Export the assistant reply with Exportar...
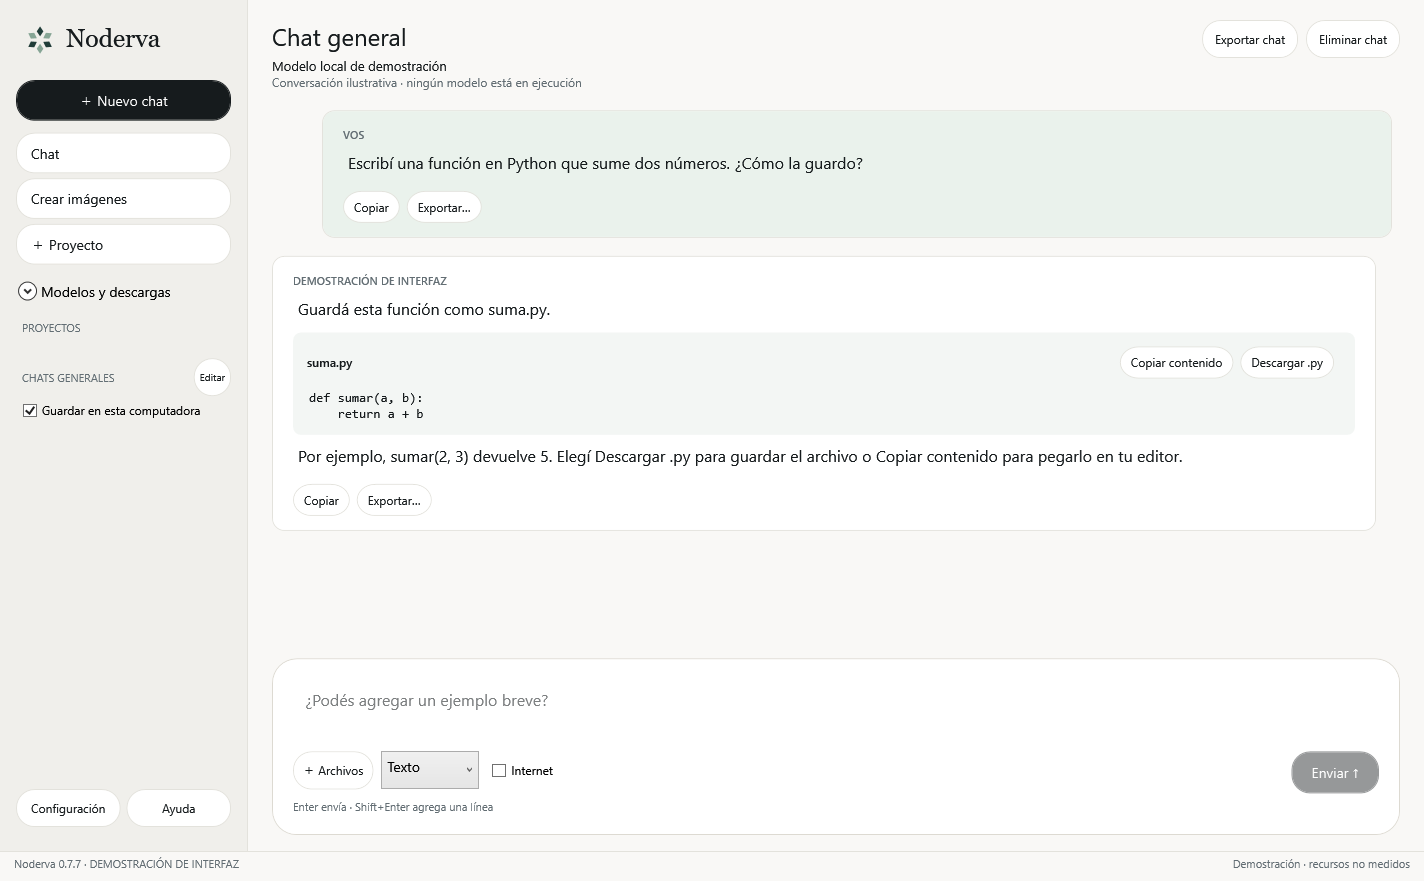This screenshot has height=881, width=1424. (394, 501)
